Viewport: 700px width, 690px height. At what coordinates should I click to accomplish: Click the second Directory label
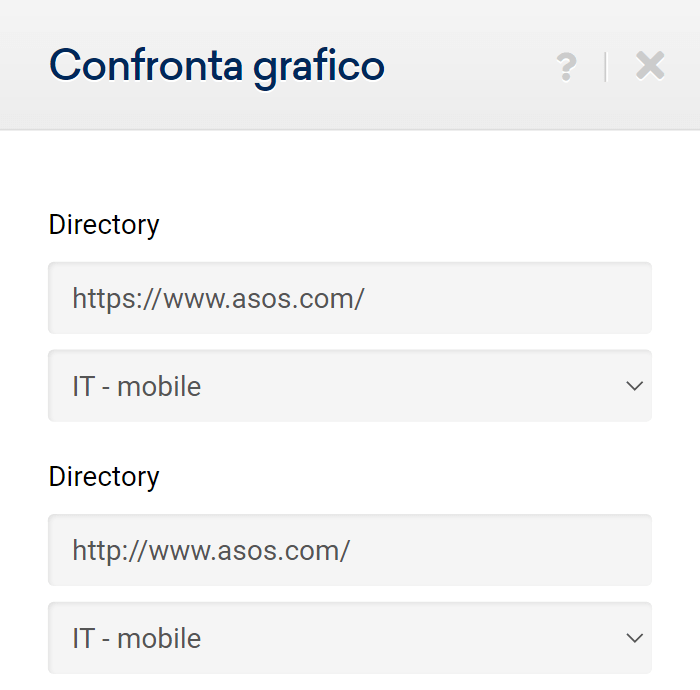tap(104, 476)
